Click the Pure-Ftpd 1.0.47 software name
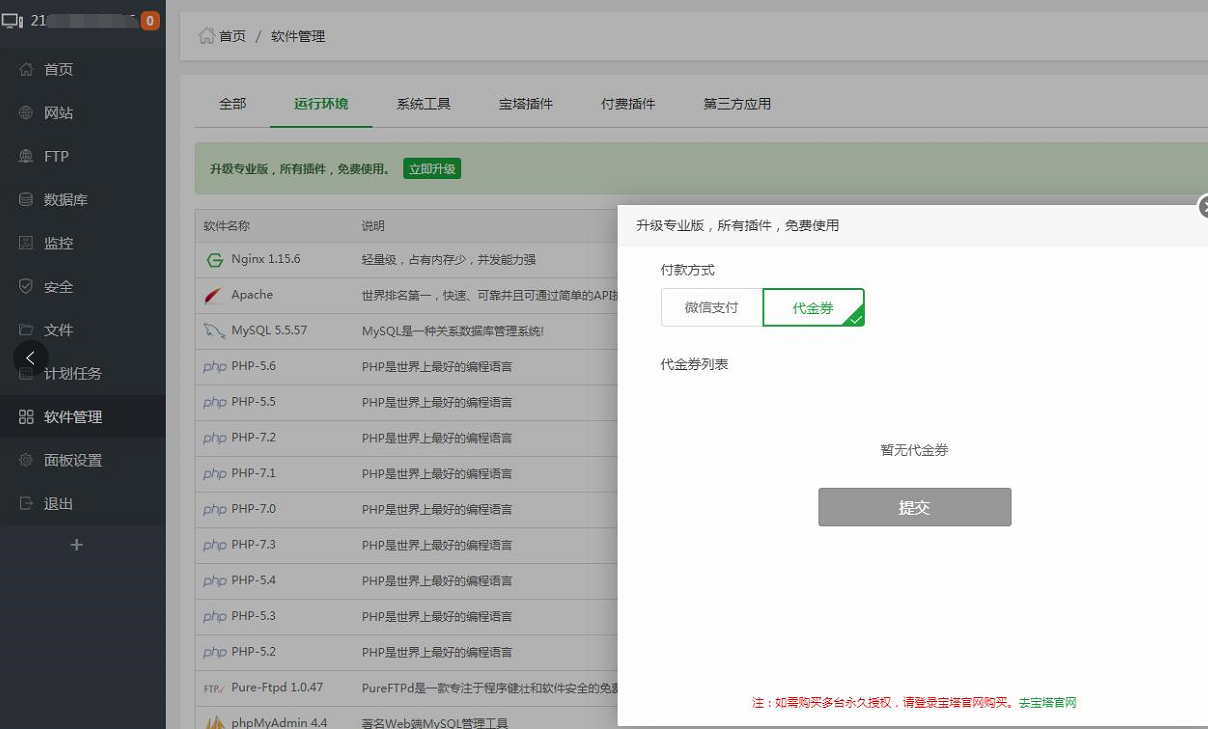 277,688
